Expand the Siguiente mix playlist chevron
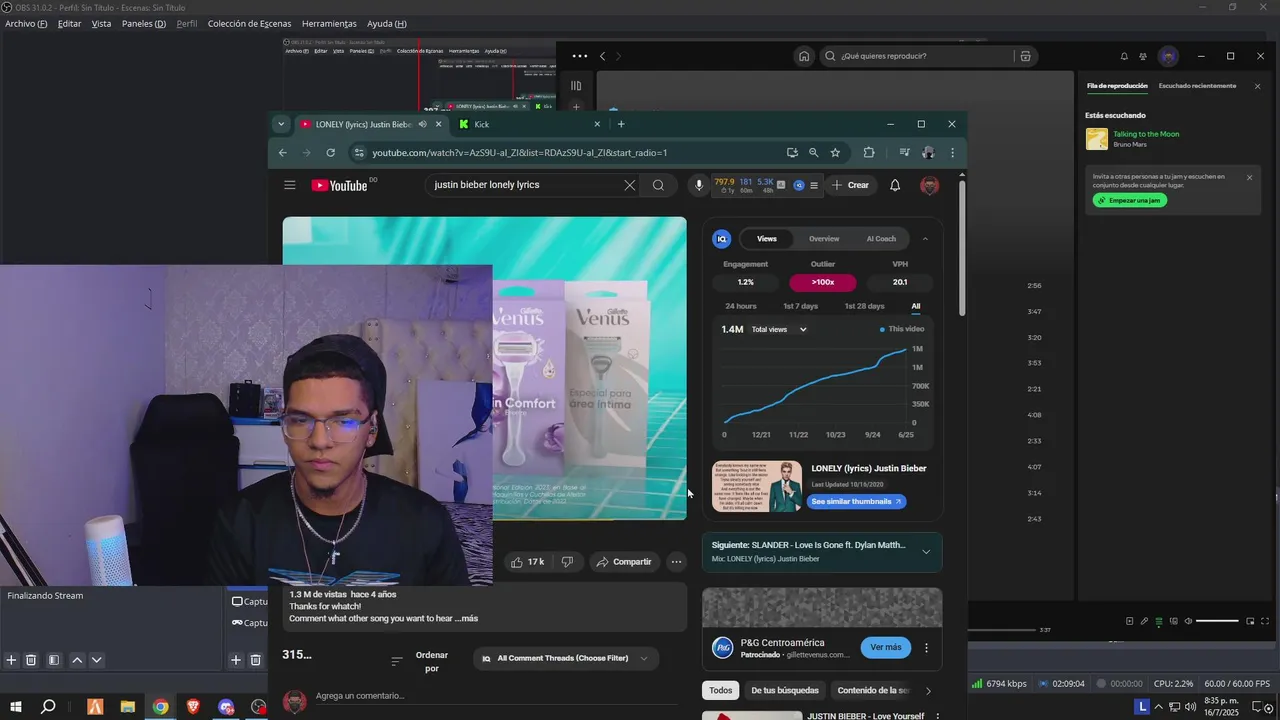This screenshot has width=1280, height=720. click(926, 552)
